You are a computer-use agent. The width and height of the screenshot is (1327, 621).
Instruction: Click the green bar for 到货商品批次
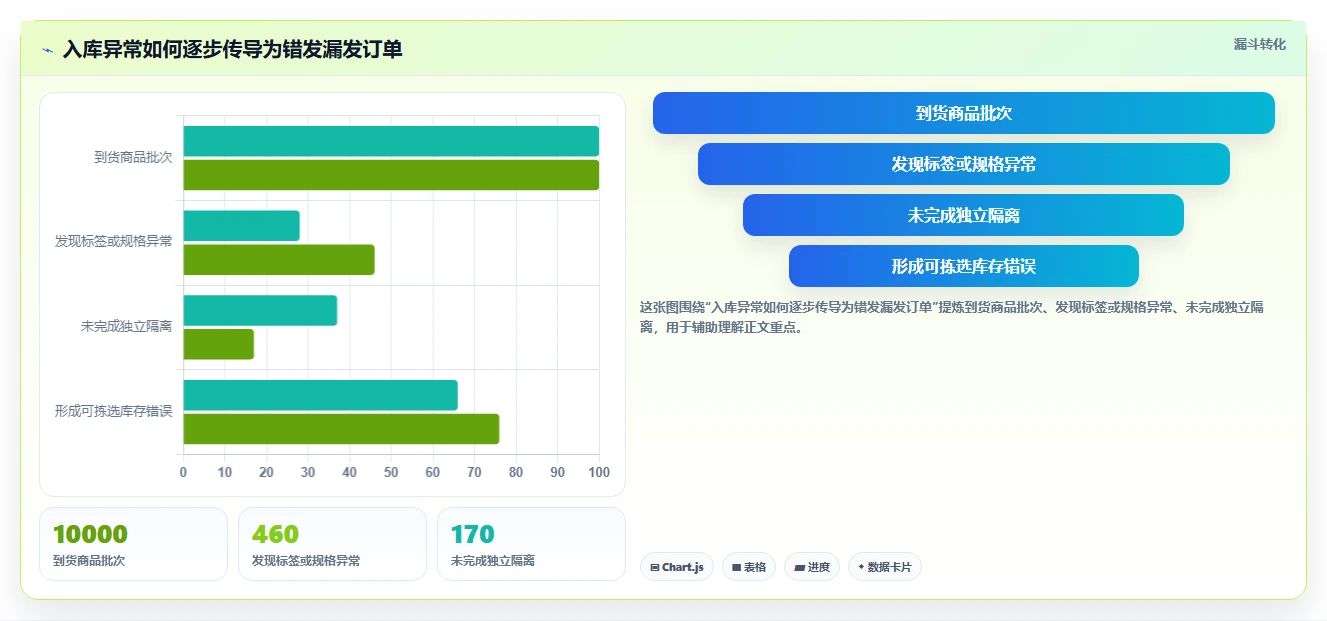(391, 175)
